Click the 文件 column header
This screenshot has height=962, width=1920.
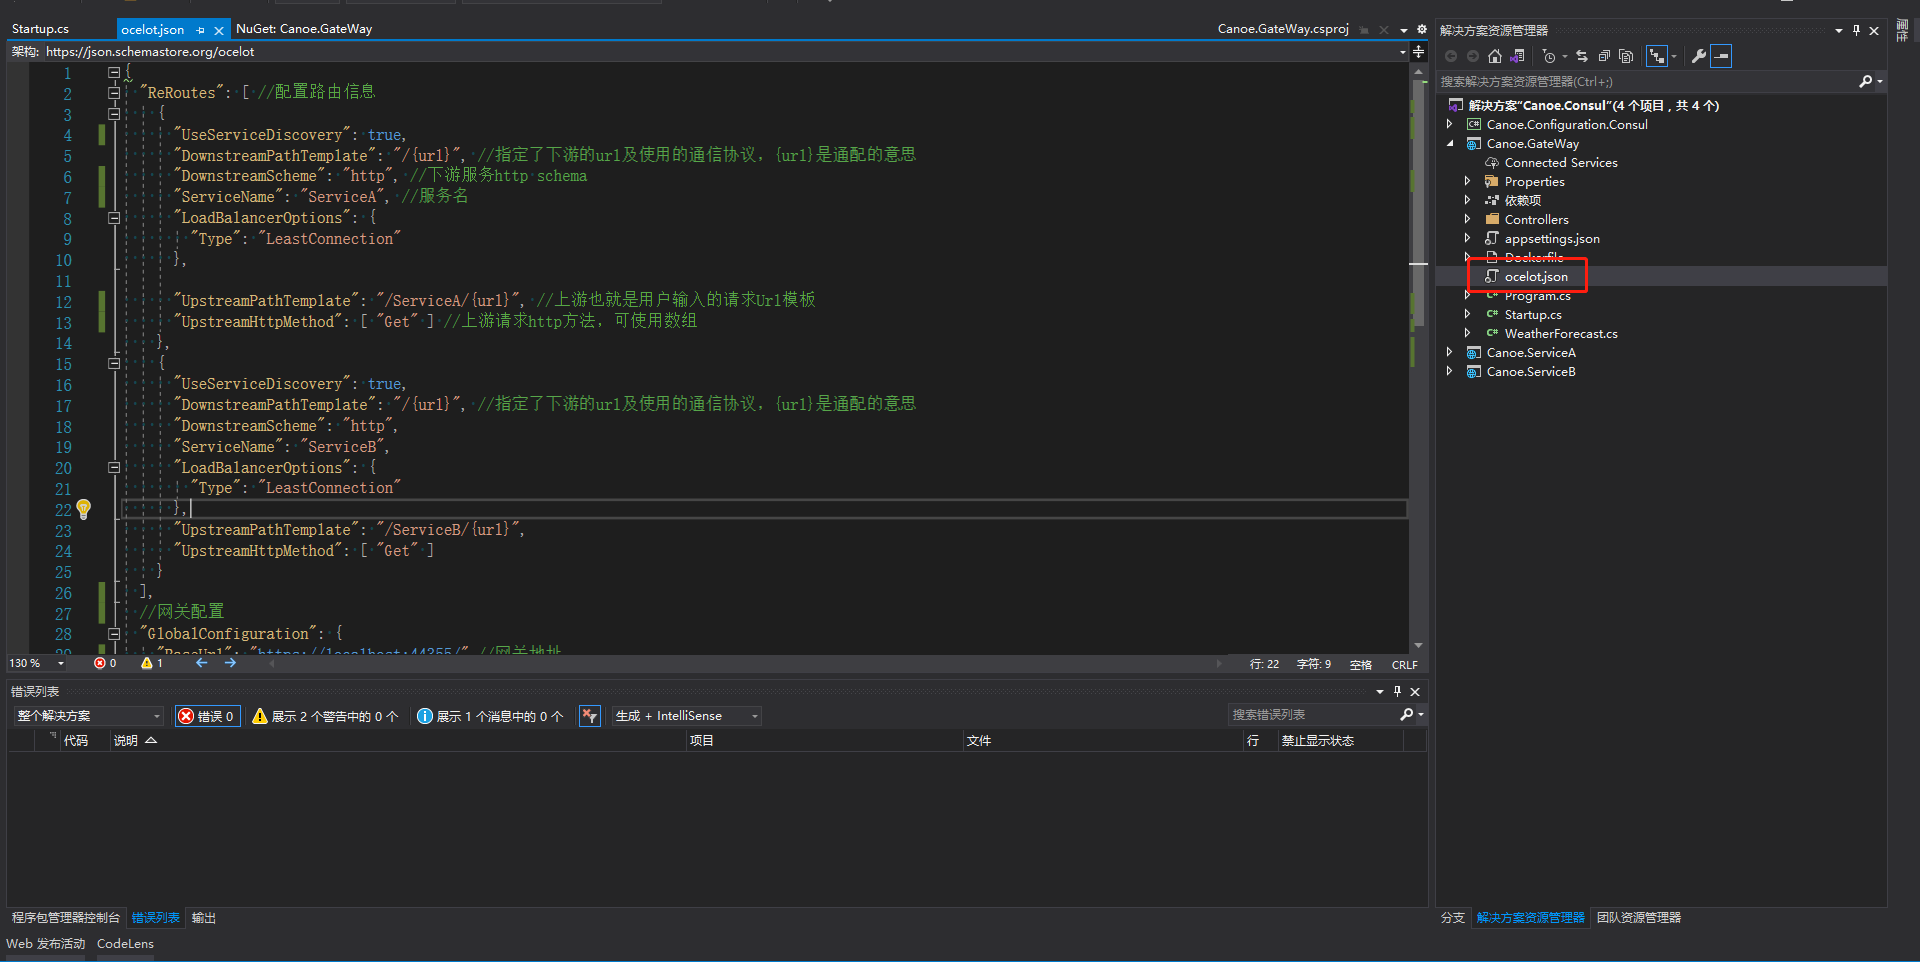[979, 740]
